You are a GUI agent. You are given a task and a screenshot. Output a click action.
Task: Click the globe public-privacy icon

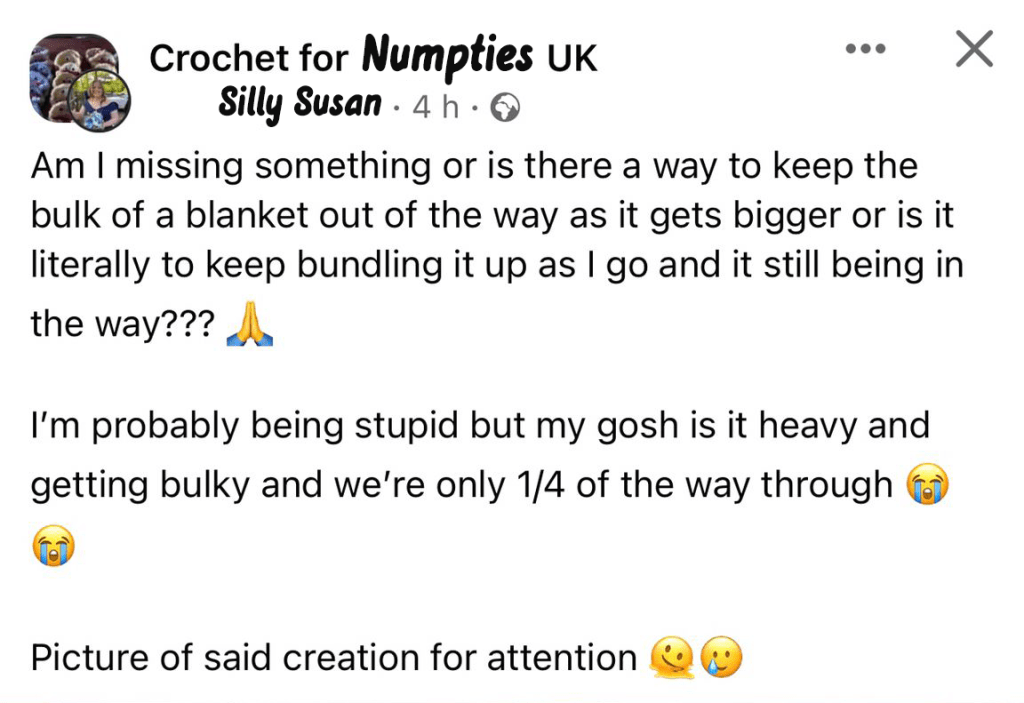[x=507, y=107]
